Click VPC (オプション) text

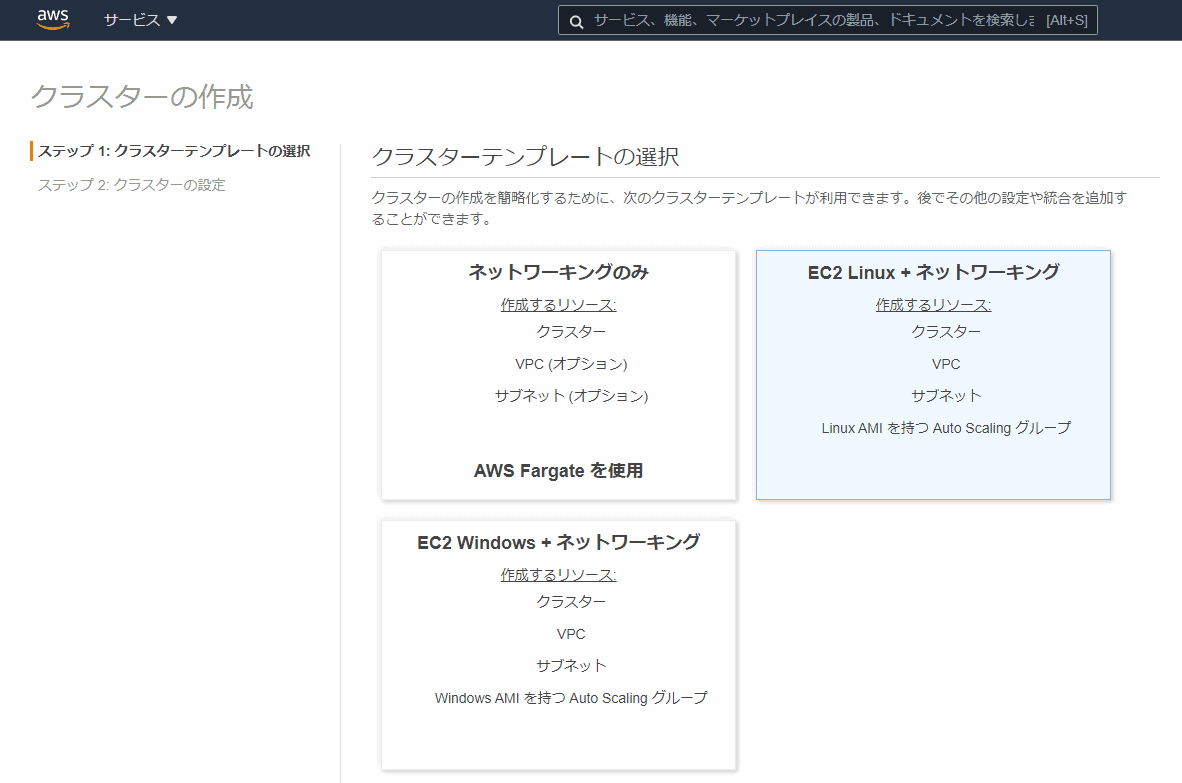click(571, 364)
